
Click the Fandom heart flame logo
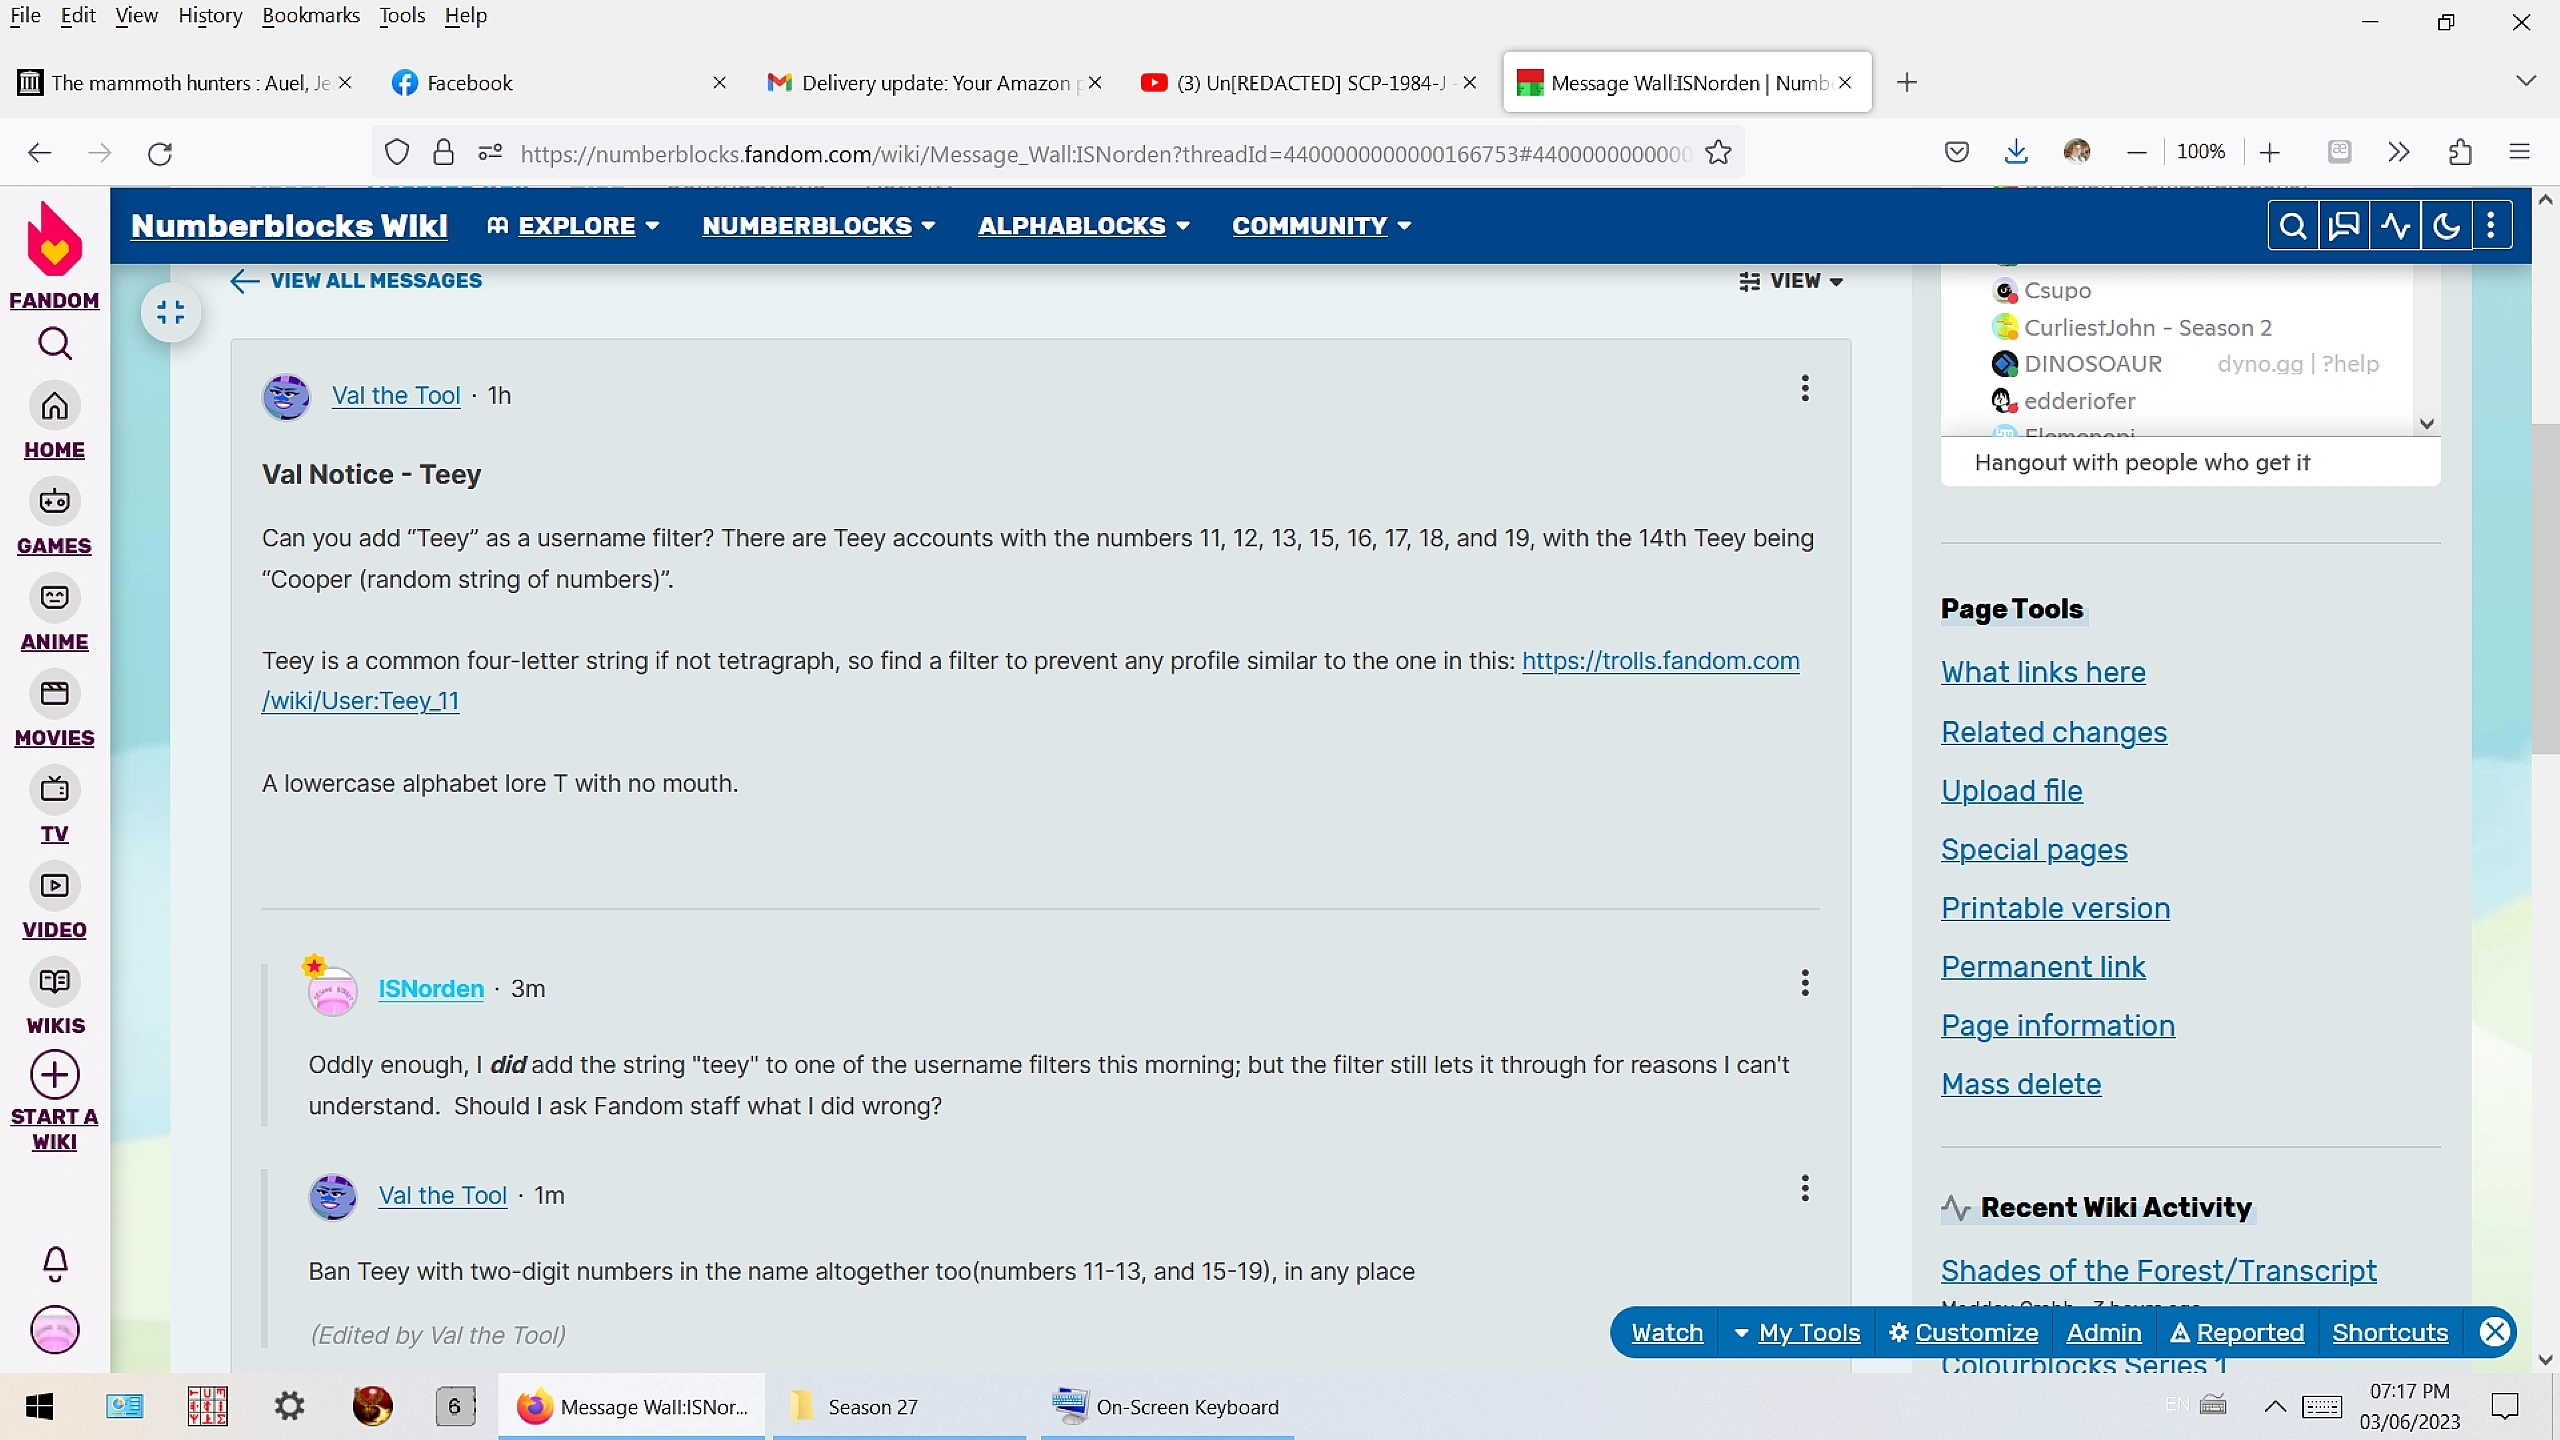(x=54, y=240)
